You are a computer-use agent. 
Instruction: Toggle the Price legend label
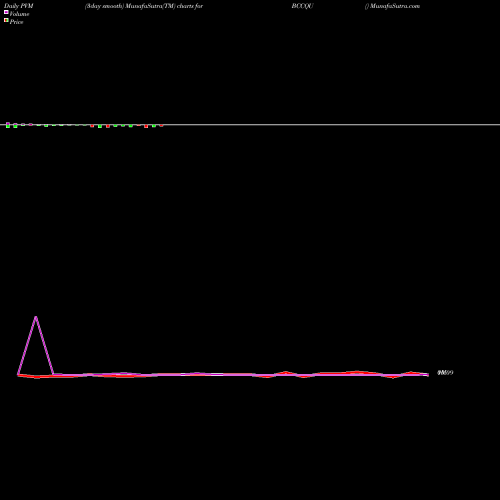pos(16,22)
